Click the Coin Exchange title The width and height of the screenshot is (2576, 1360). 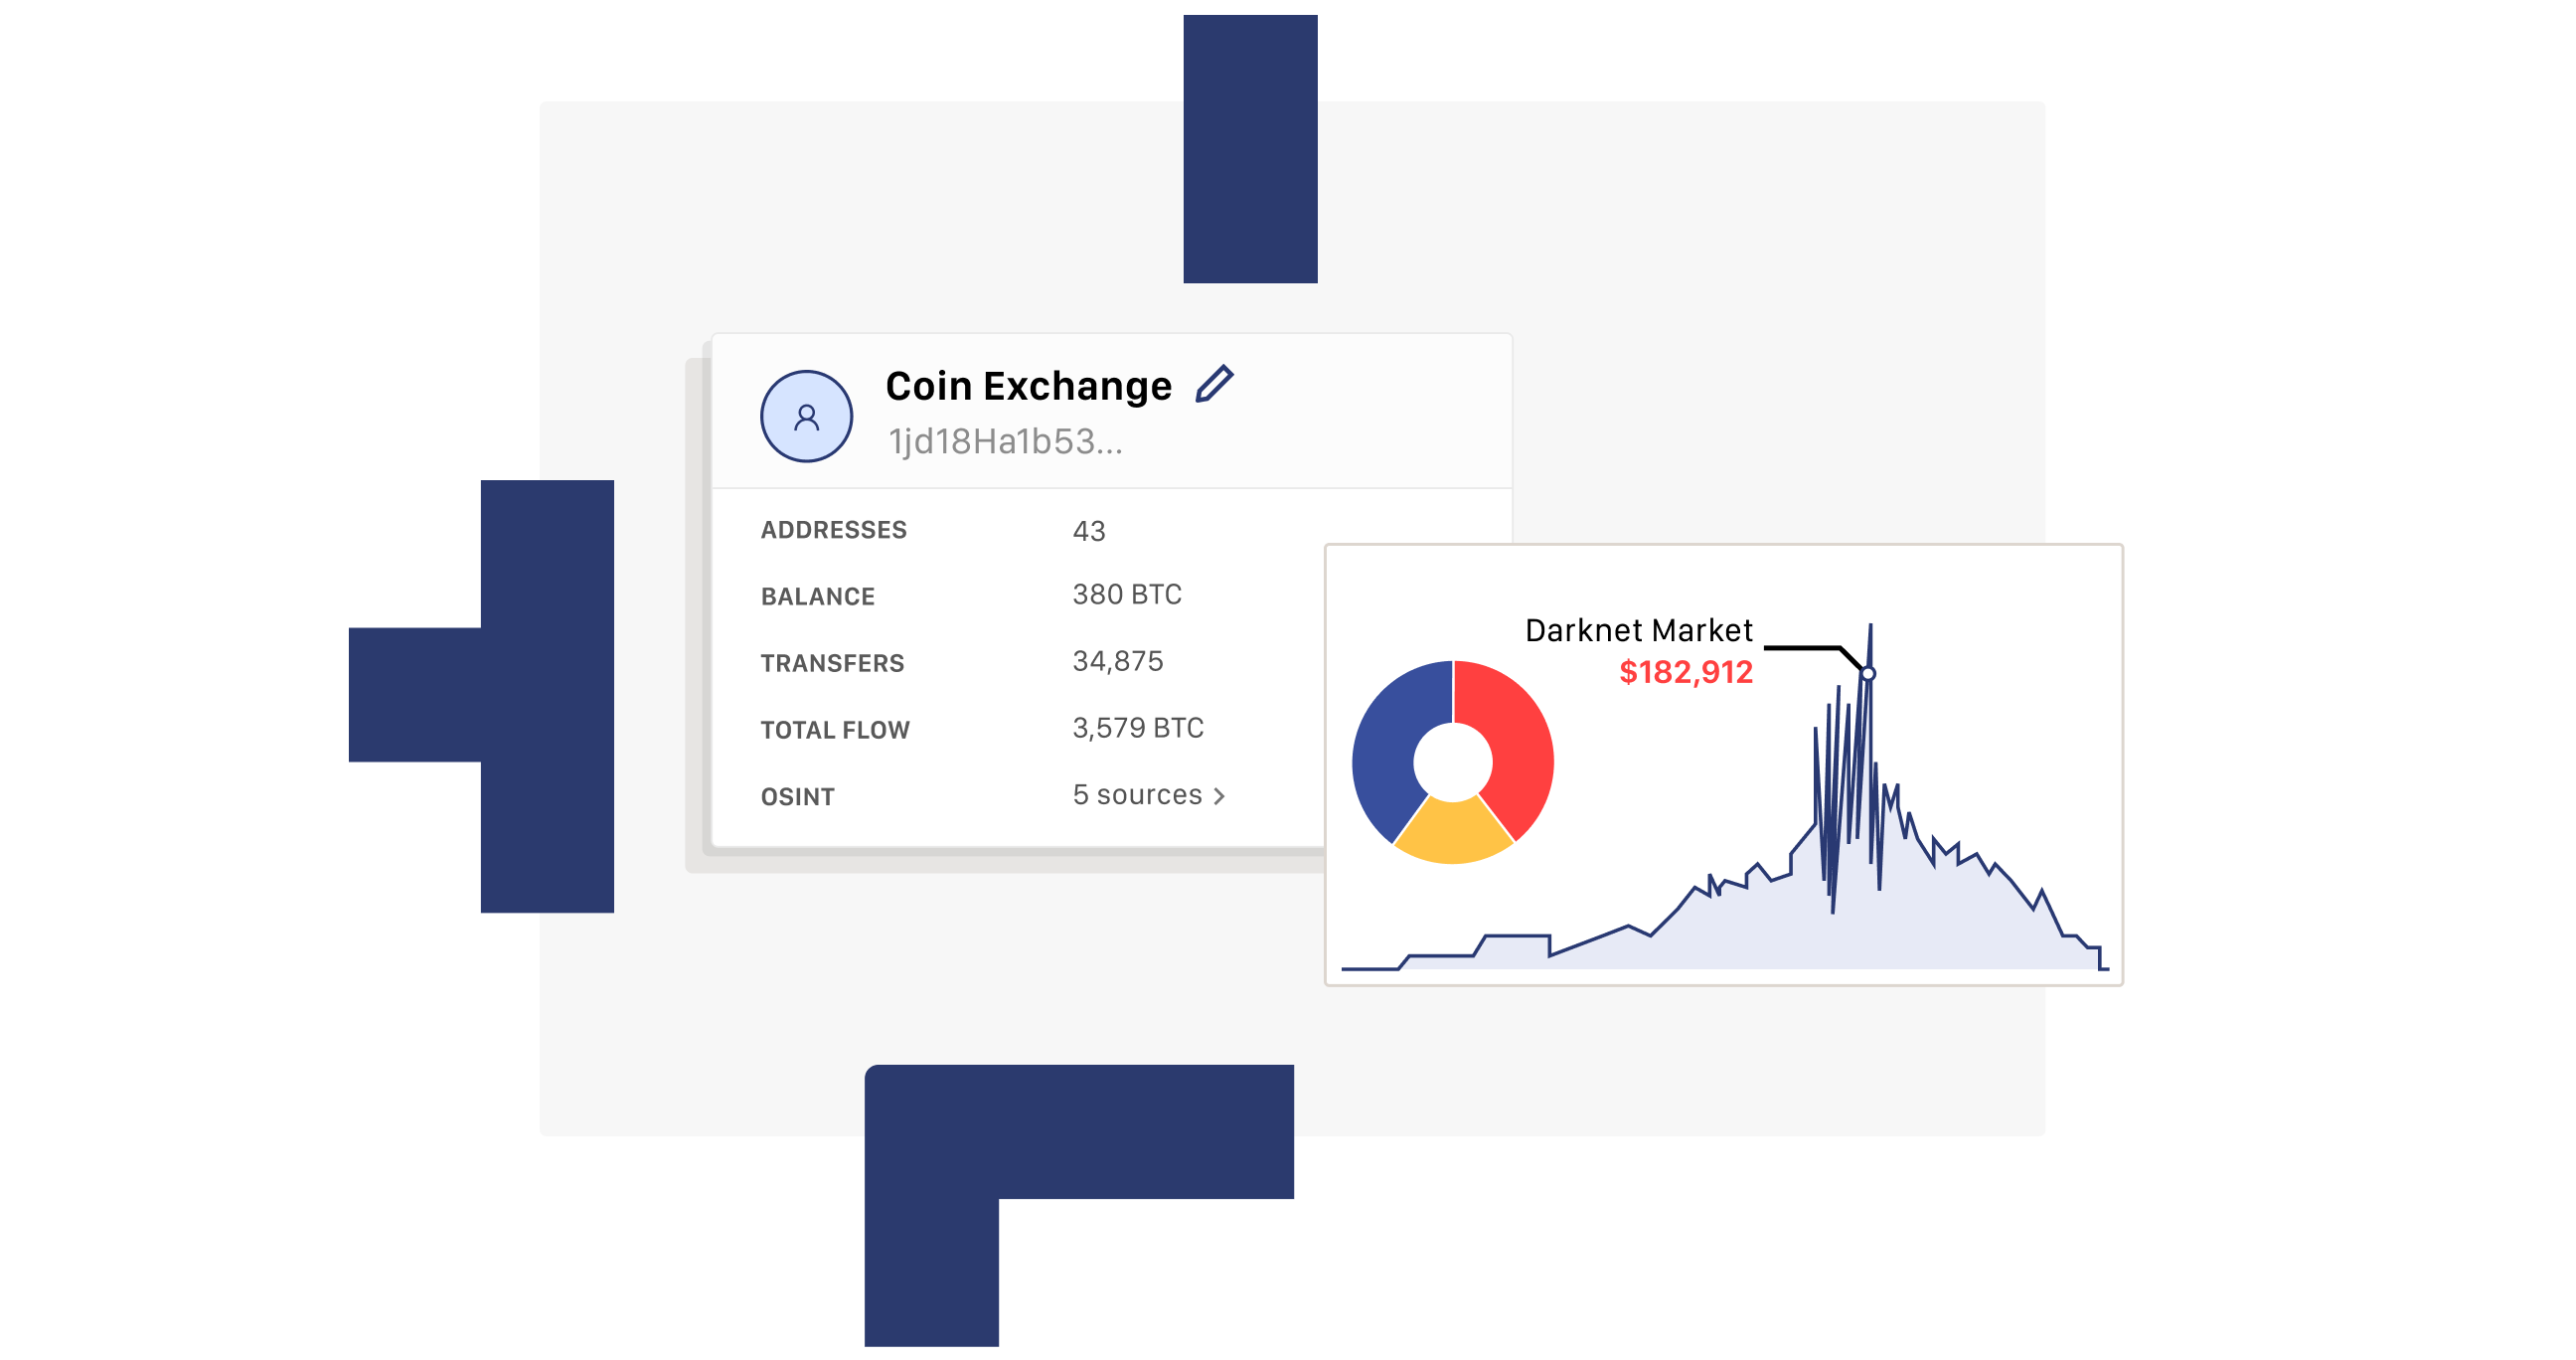pyautogui.click(x=1028, y=386)
